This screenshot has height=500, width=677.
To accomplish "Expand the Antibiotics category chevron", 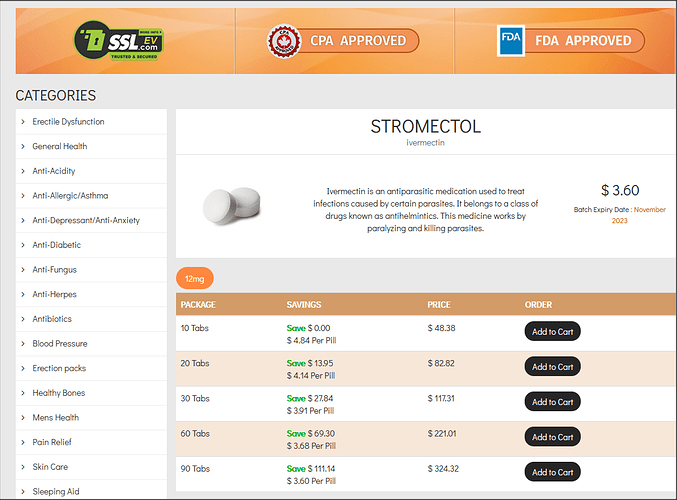I will 23,319.
